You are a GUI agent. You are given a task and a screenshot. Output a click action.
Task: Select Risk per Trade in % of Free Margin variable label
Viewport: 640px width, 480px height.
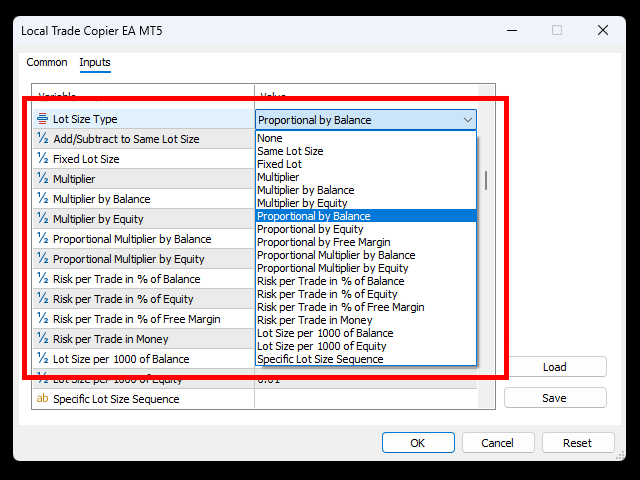[x=136, y=319]
